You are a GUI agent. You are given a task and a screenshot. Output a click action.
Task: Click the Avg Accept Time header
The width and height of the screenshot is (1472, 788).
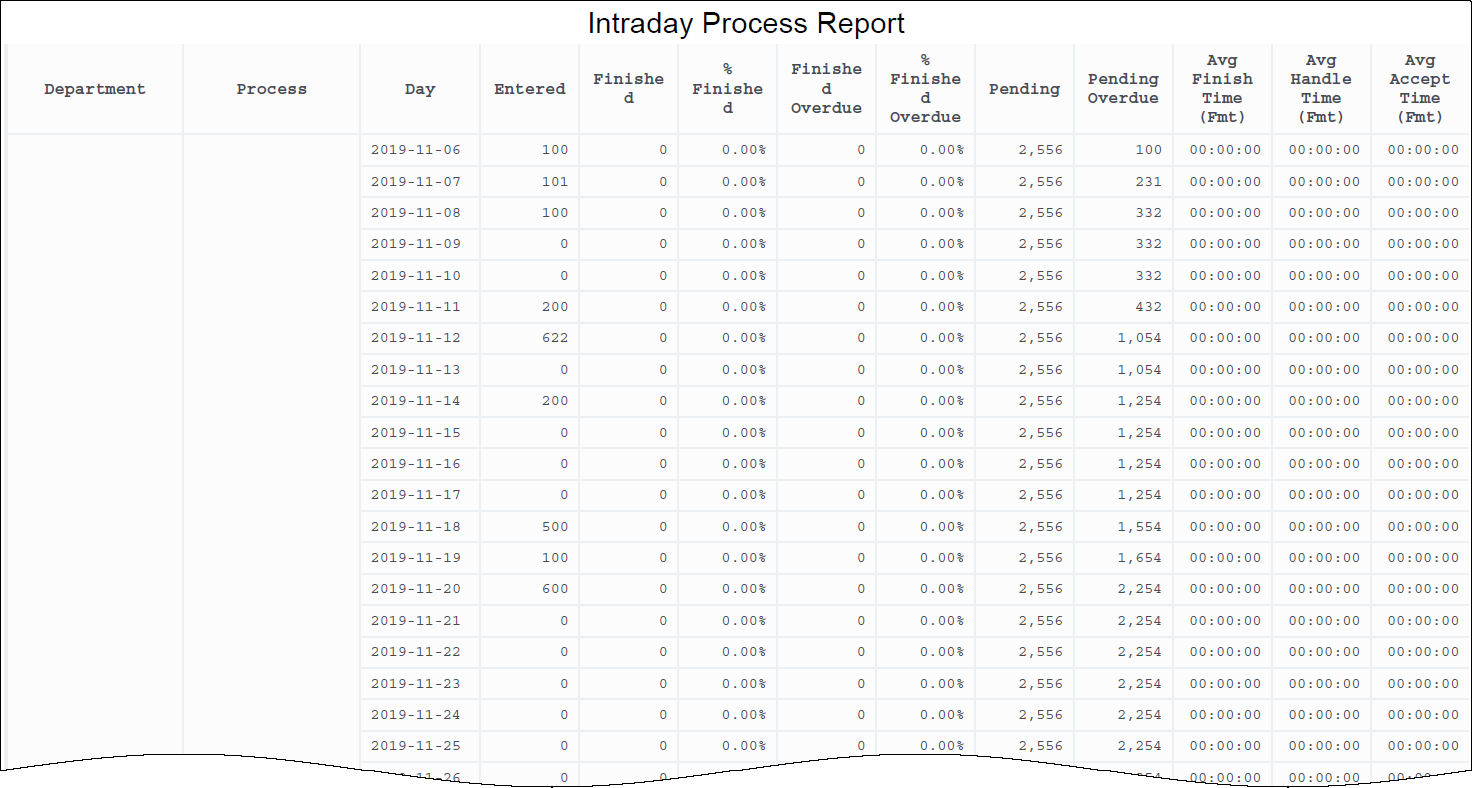[x=1419, y=89]
